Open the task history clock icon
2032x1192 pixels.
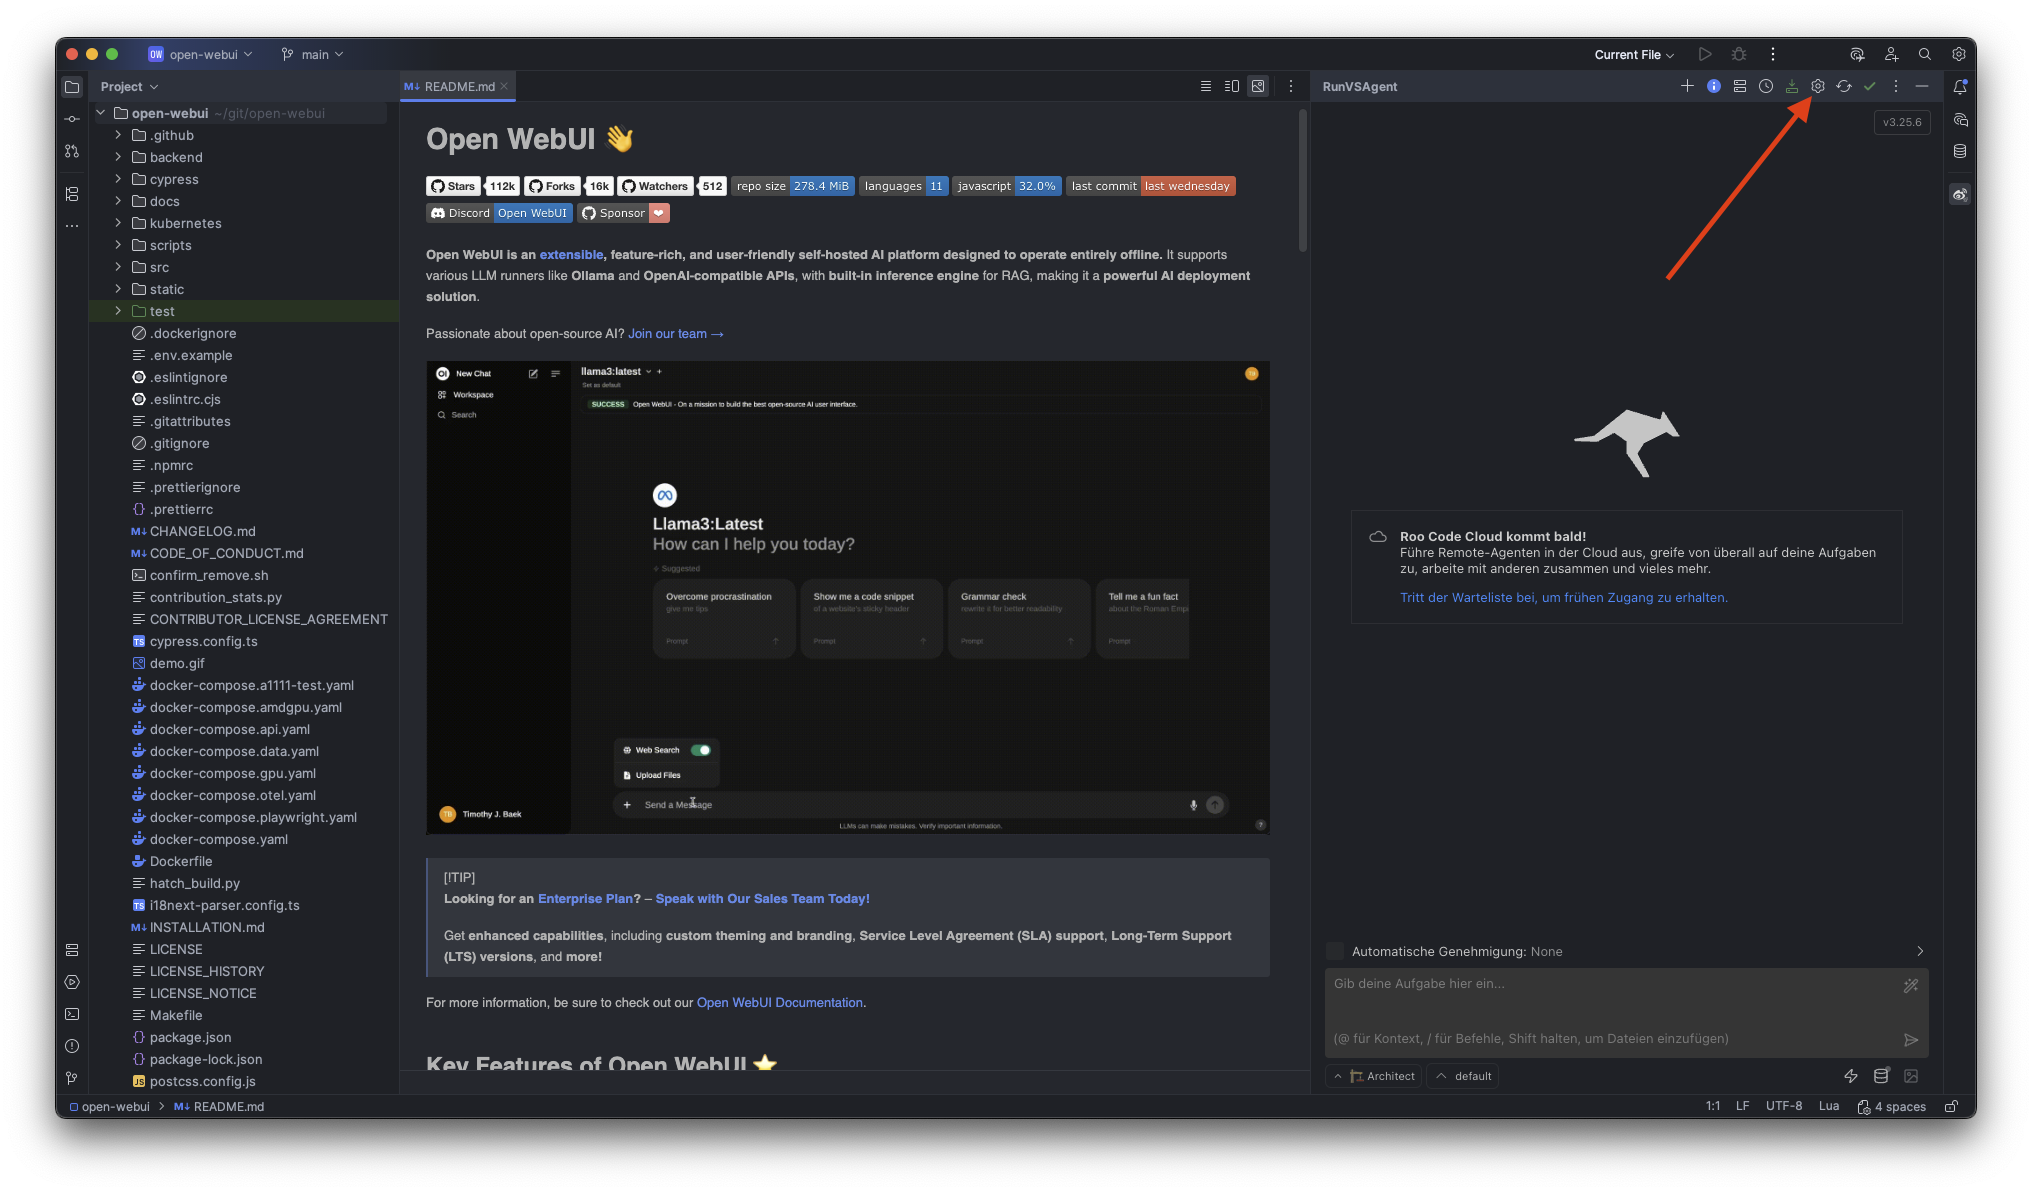[1766, 86]
